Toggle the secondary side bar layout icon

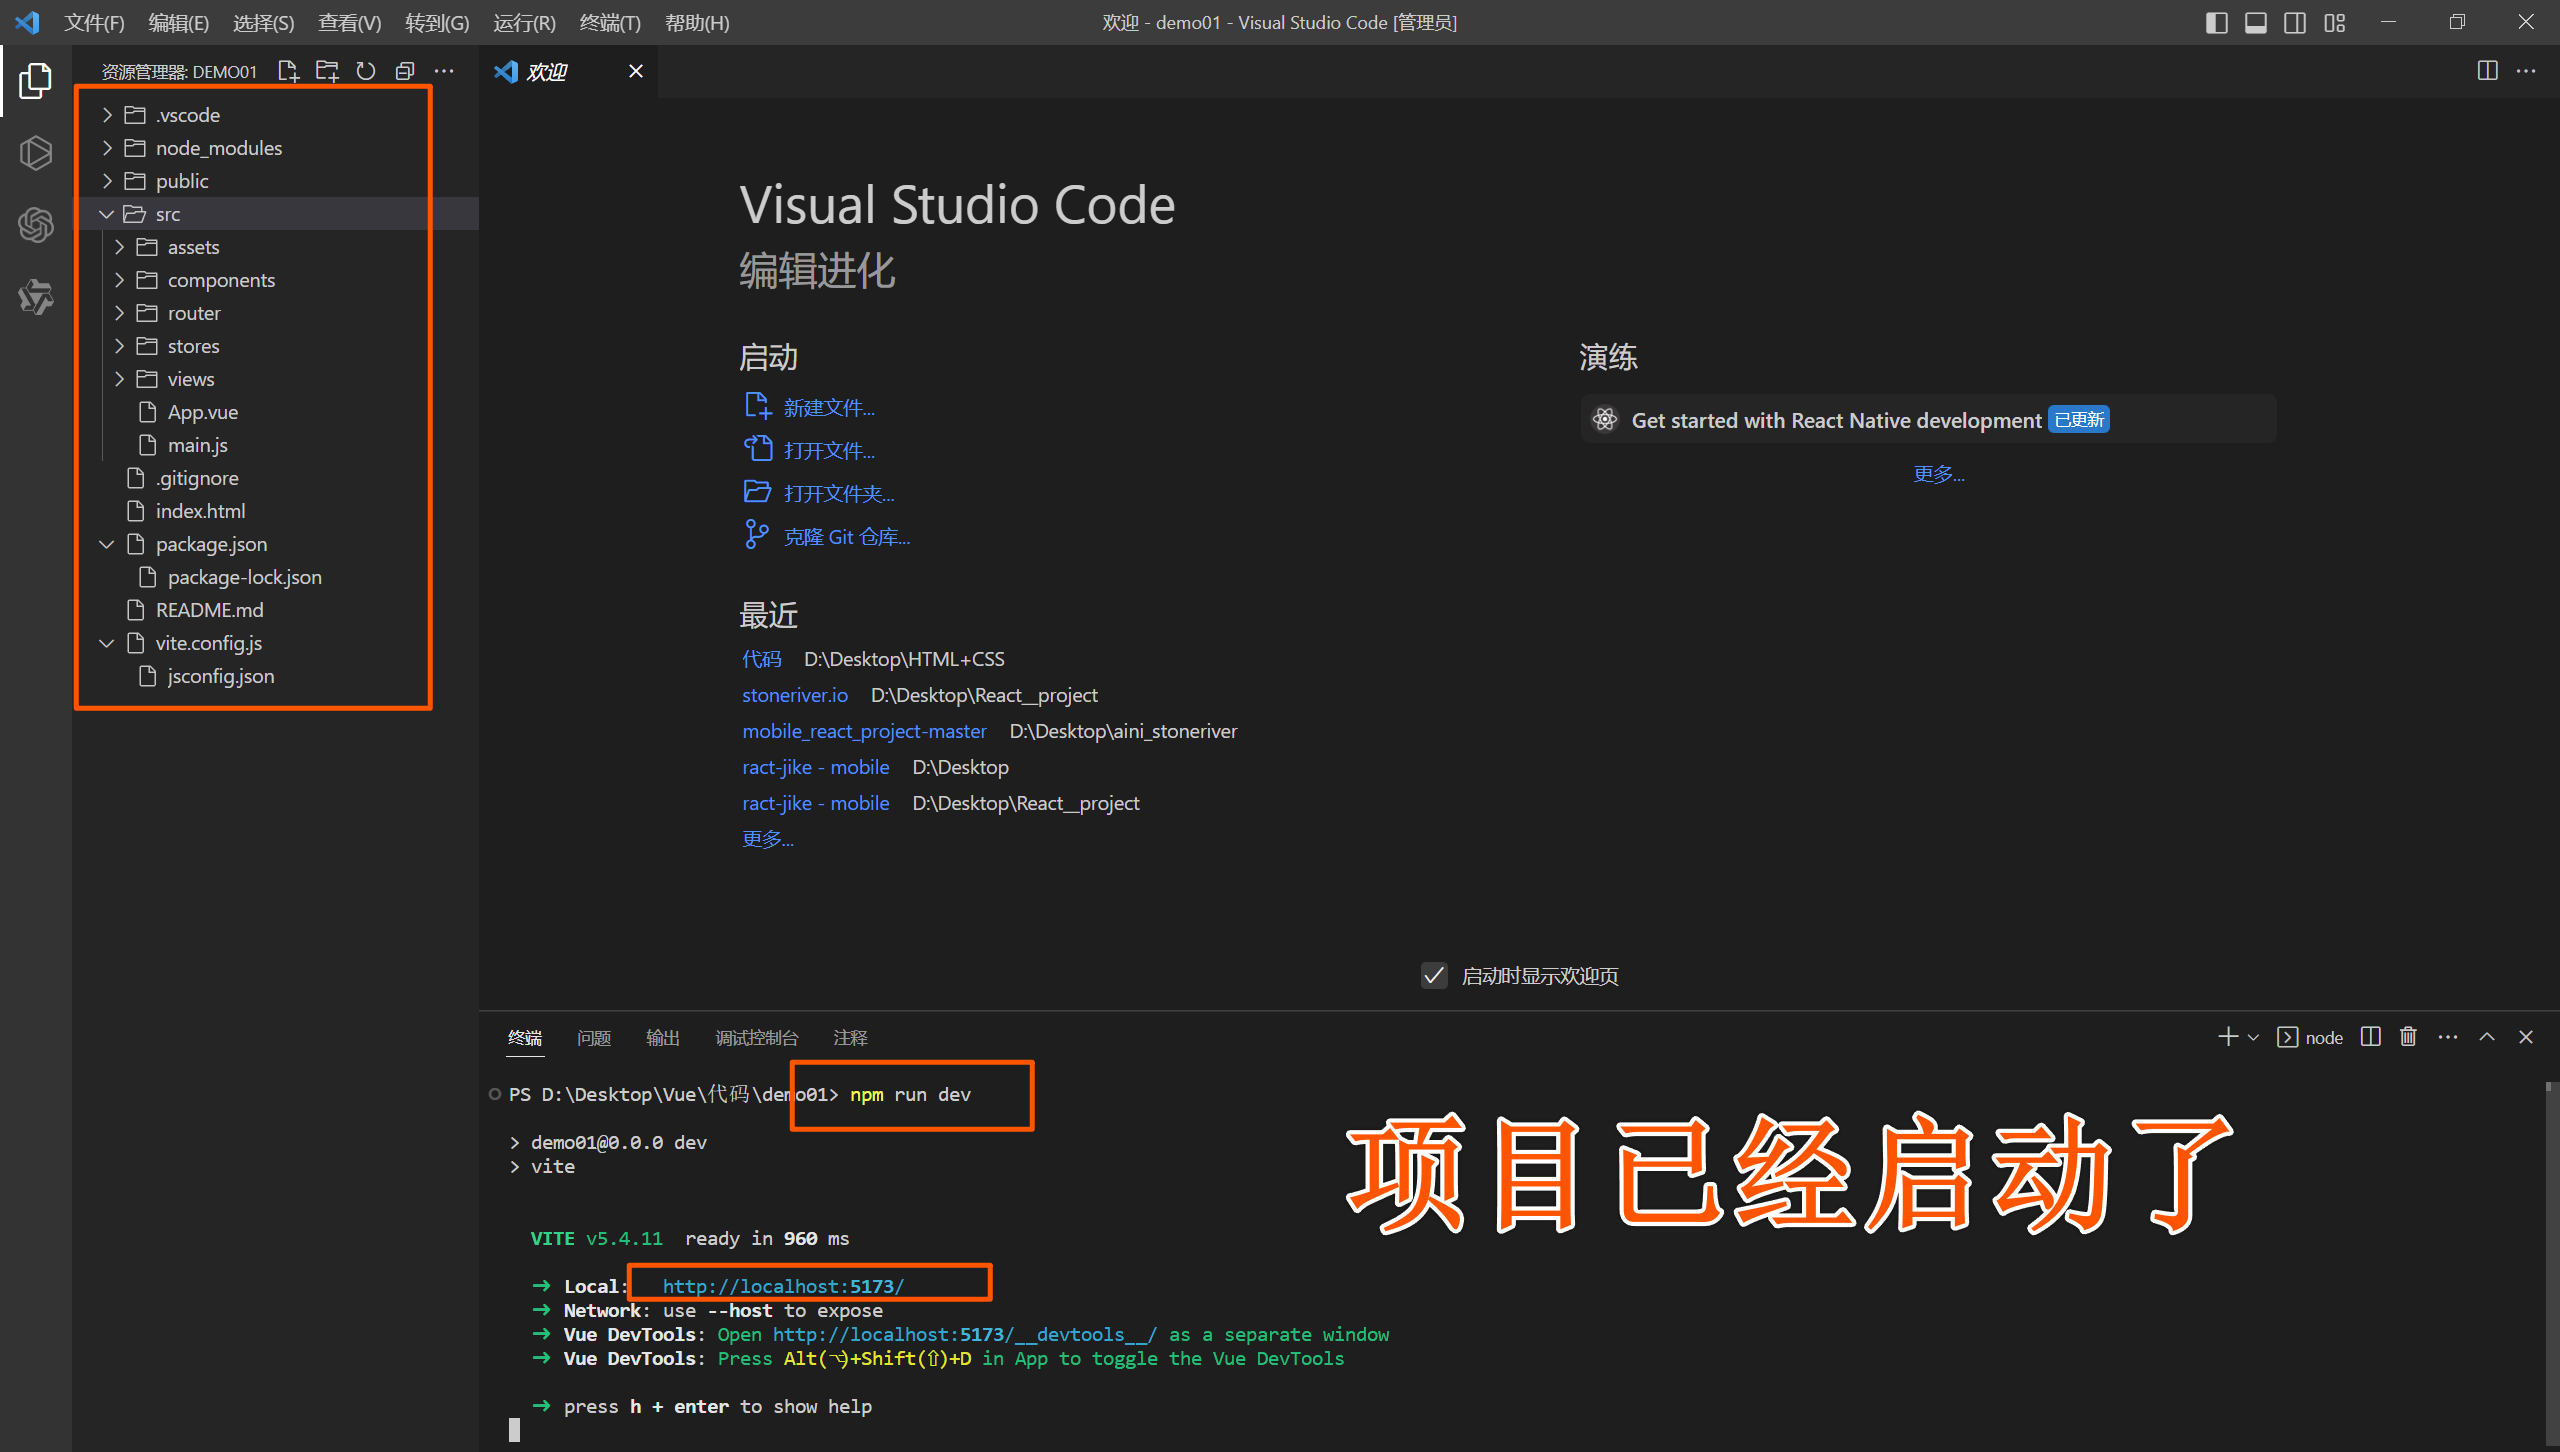pos(2295,22)
